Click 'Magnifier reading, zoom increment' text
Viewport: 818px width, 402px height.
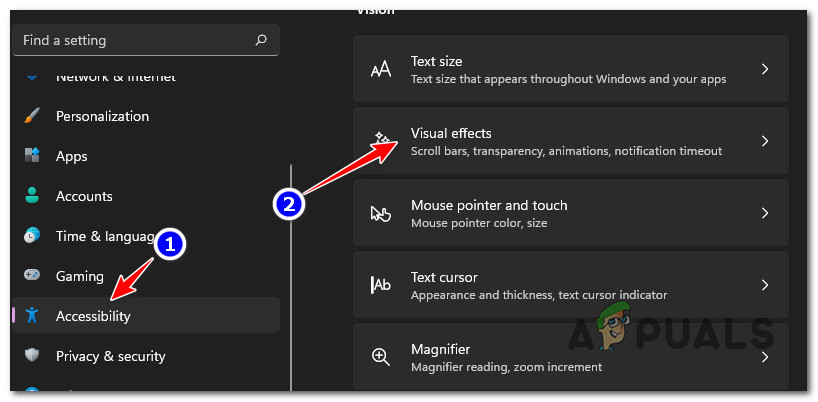507,367
